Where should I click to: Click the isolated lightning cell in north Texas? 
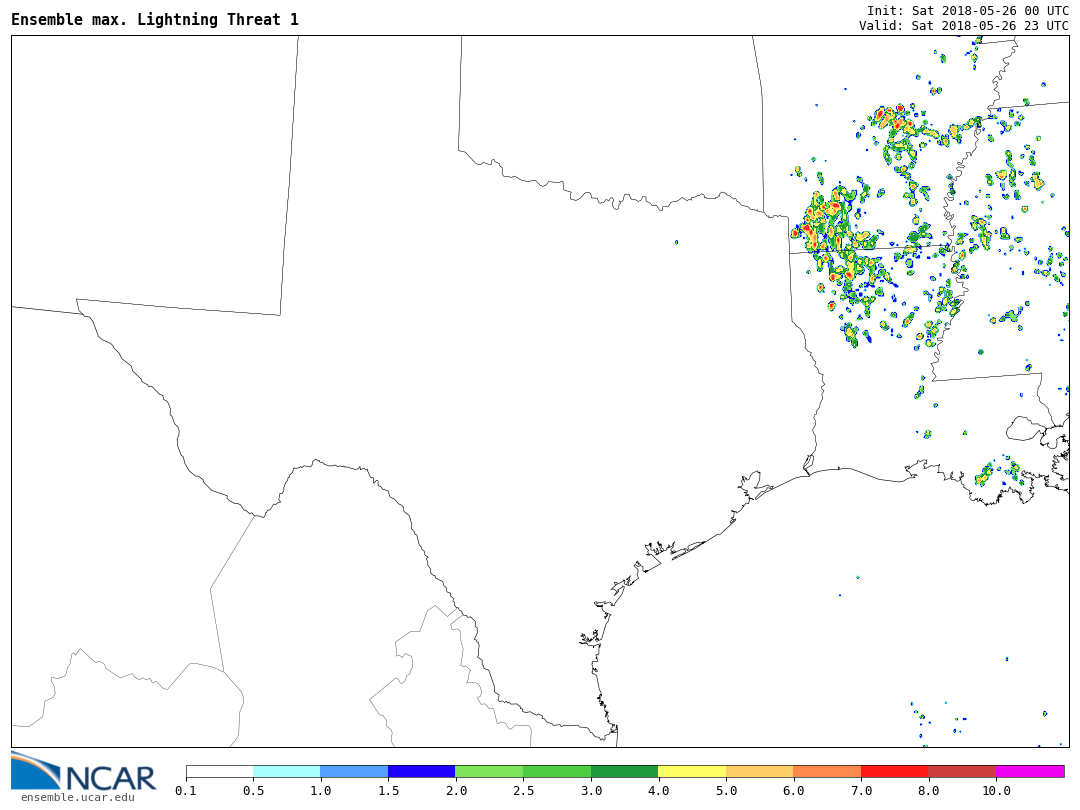pyautogui.click(x=676, y=242)
